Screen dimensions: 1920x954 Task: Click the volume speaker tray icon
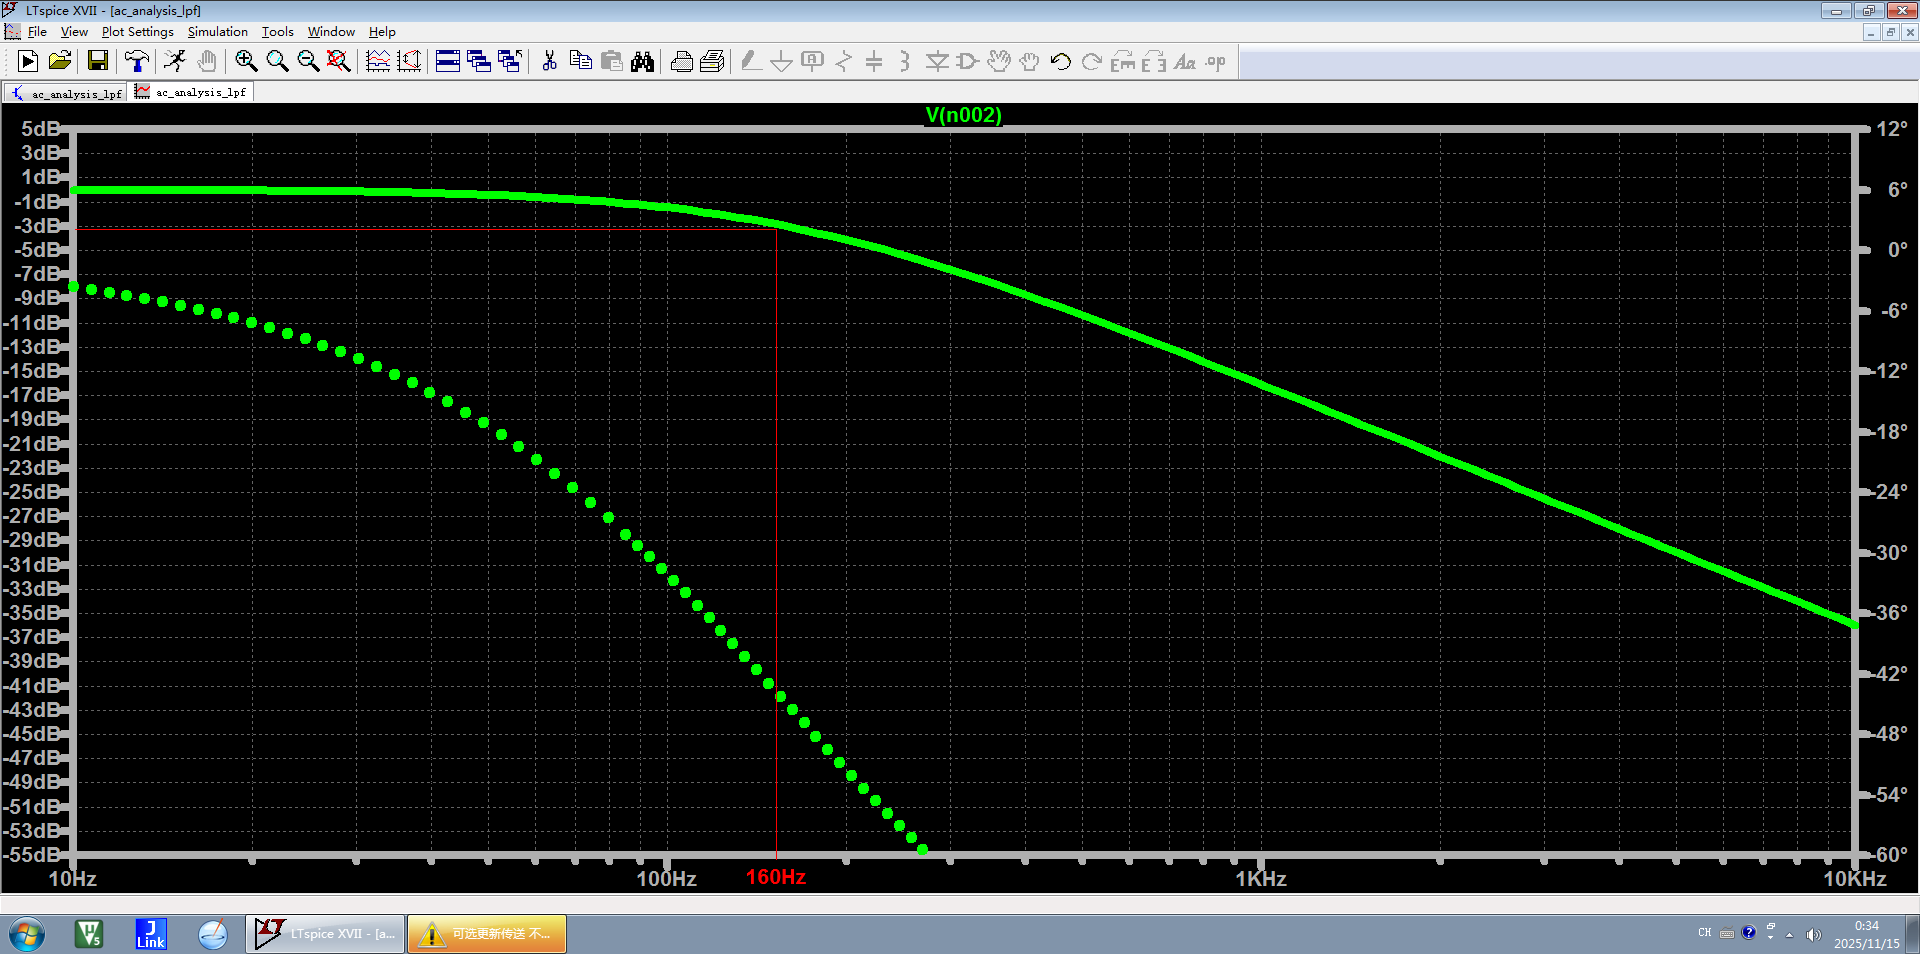coord(1813,935)
